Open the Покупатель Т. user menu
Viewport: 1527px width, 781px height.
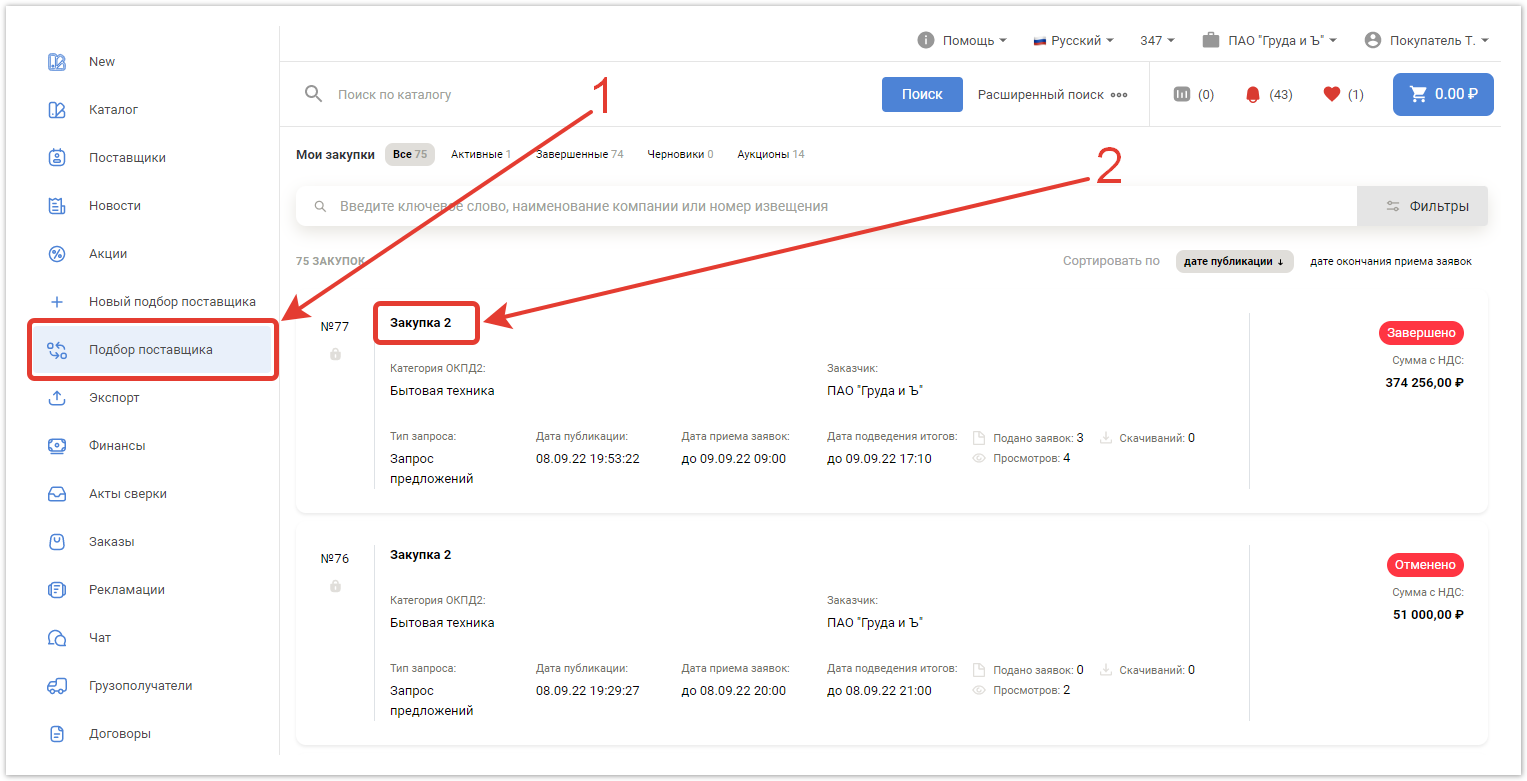1426,41
